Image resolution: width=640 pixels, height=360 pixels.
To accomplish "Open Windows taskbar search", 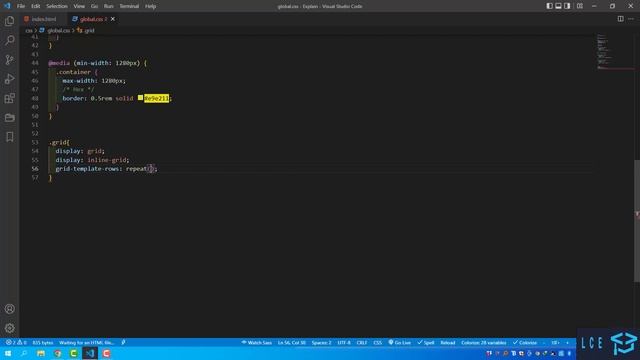I will click(x=24, y=353).
